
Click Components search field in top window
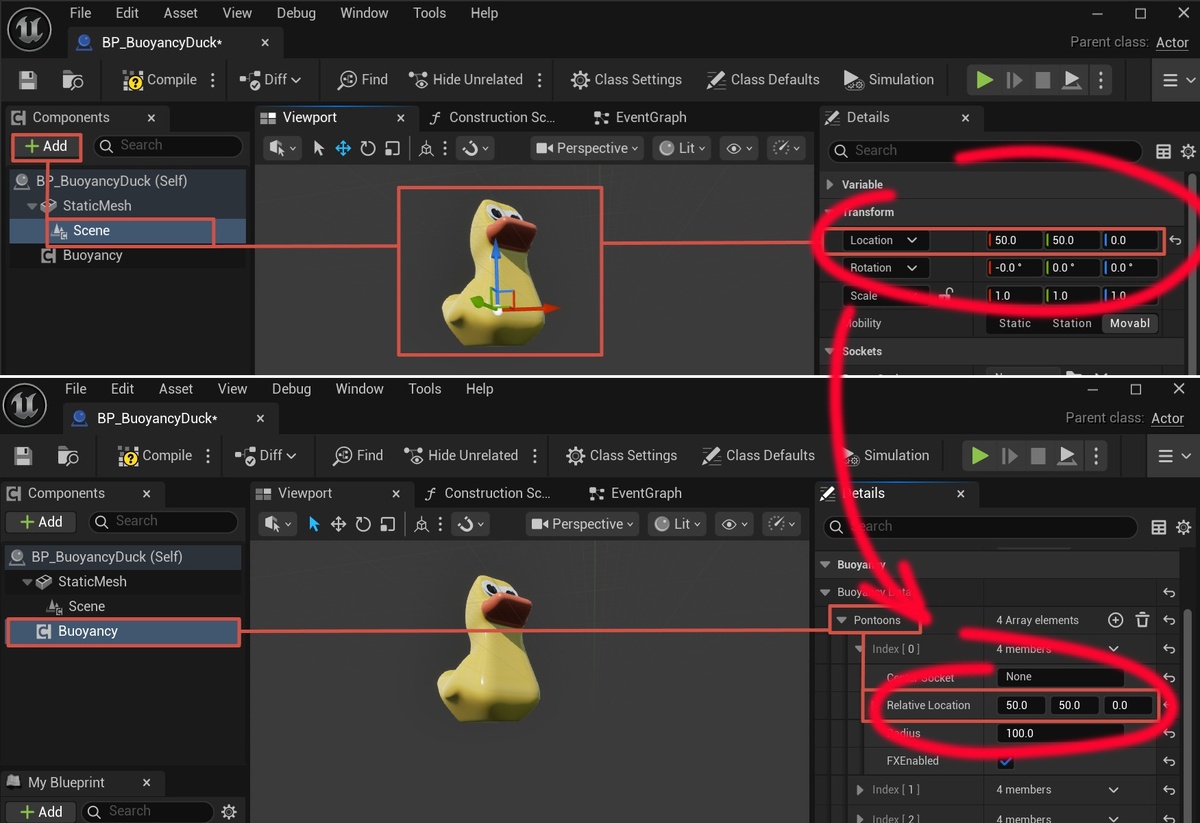[x=168, y=146]
